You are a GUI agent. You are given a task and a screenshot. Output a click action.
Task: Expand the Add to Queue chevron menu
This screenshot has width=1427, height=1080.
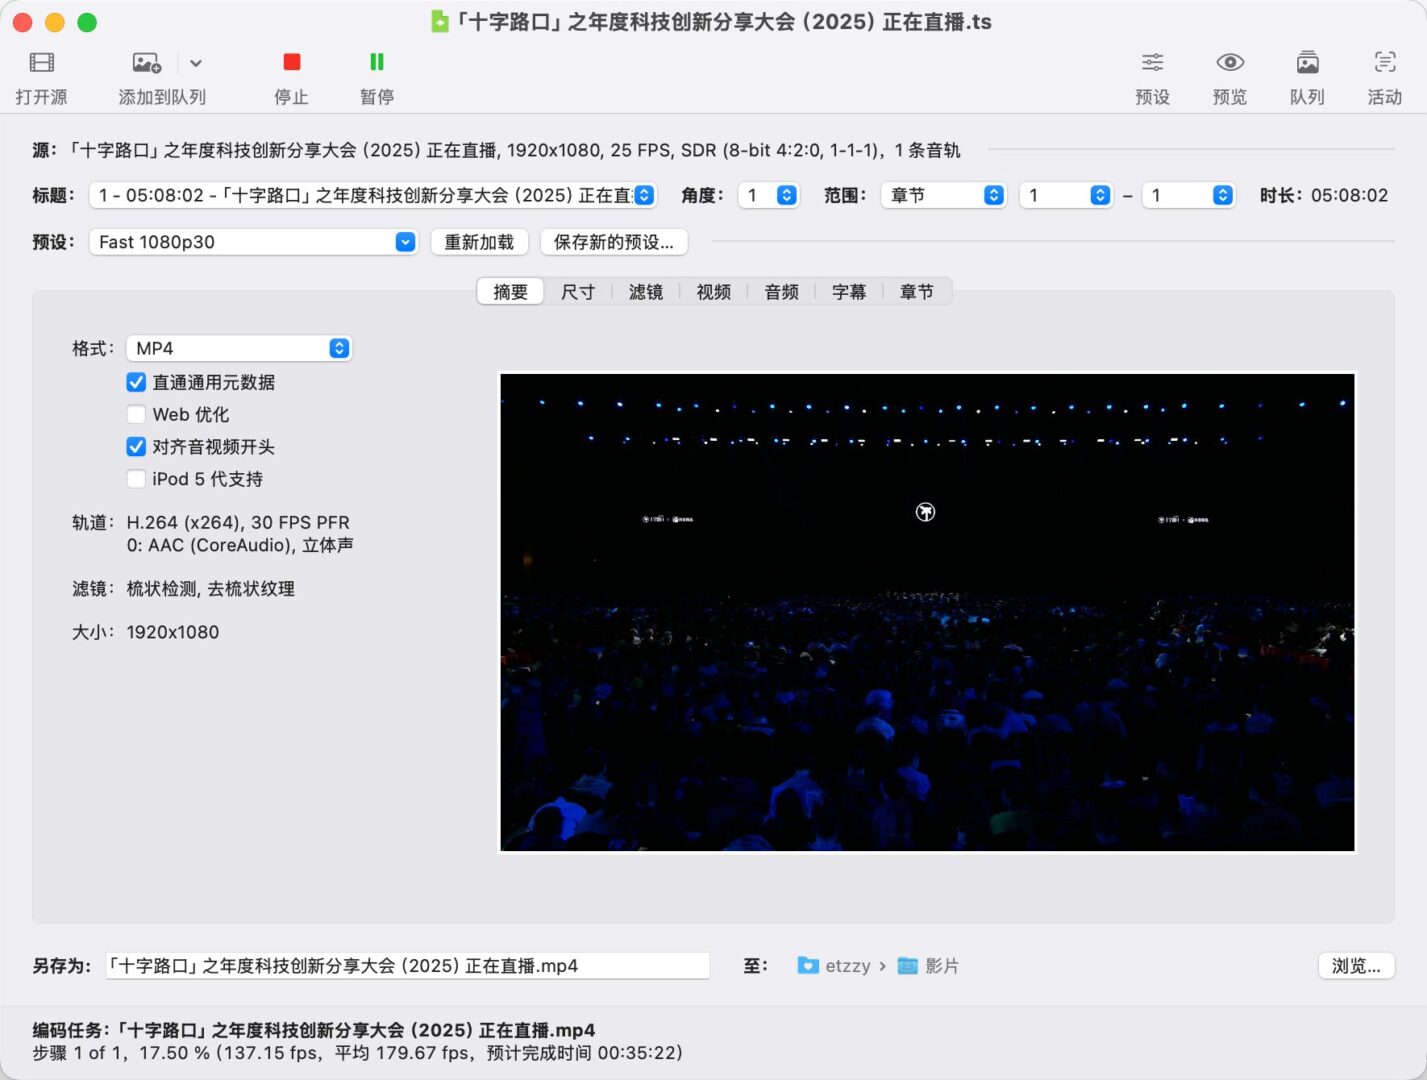pyautogui.click(x=196, y=63)
